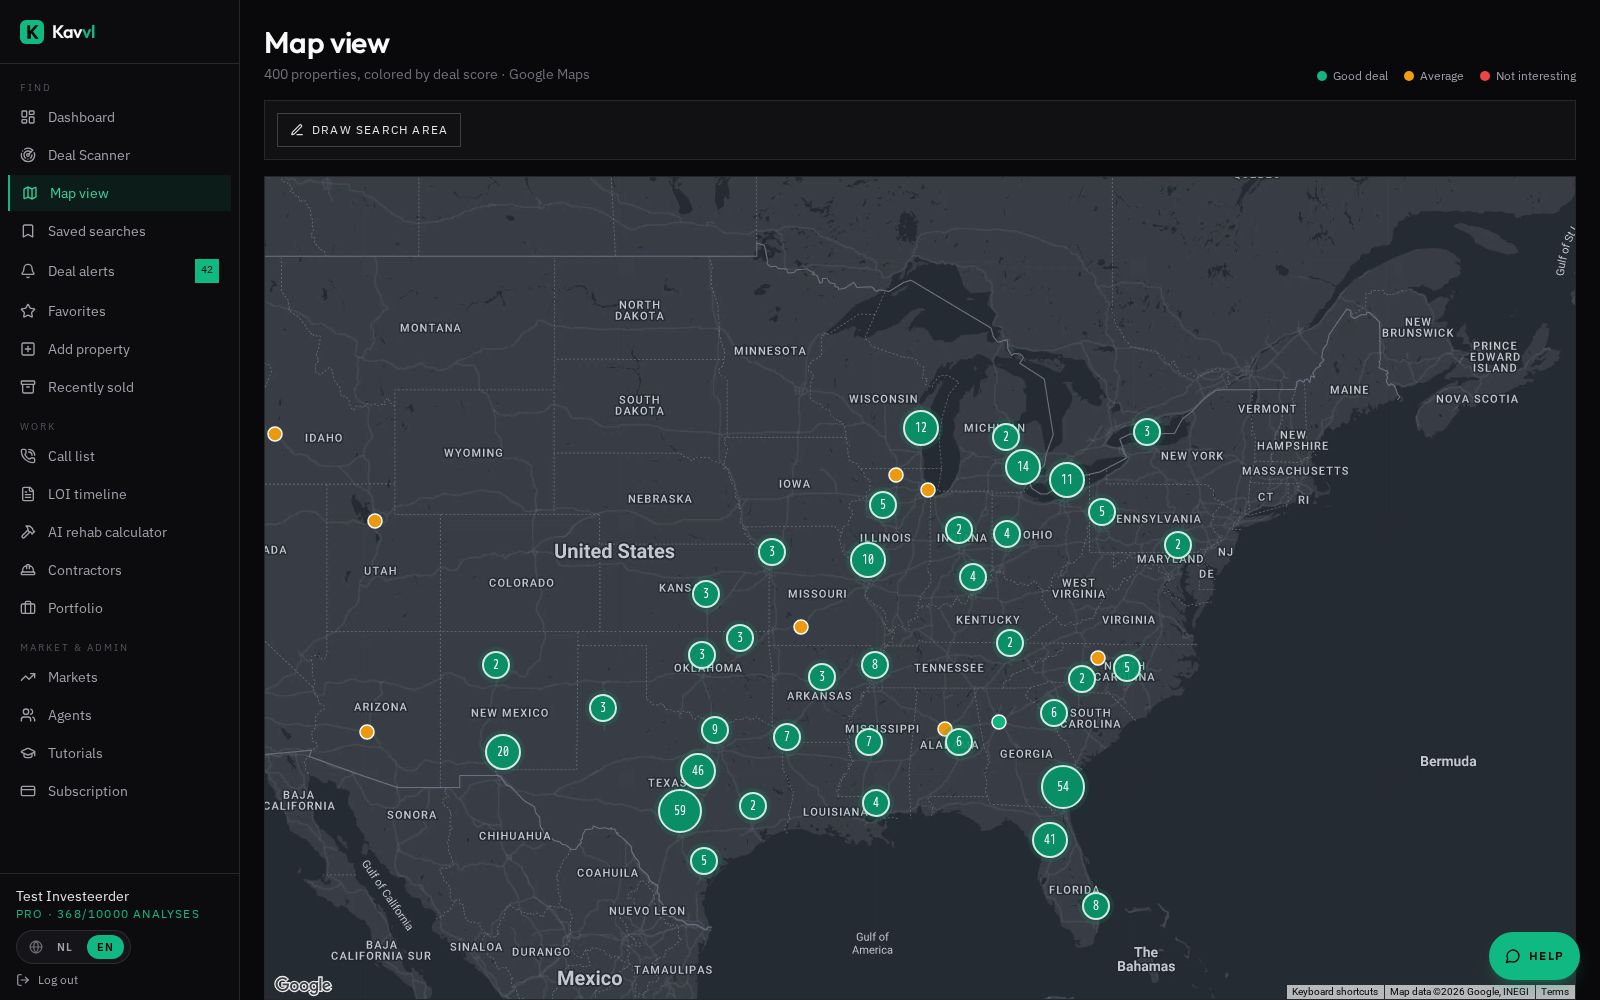Click the Recently sold archive icon
This screenshot has height=1000, width=1600.
point(28,387)
